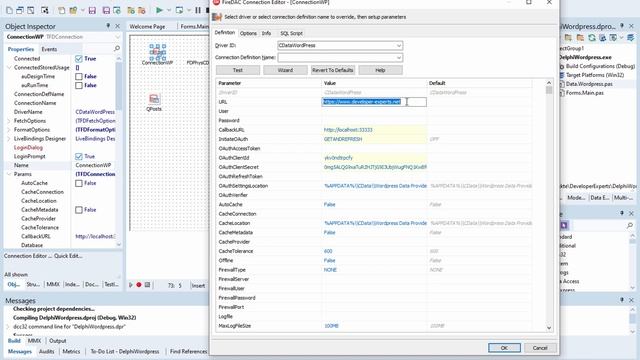The width and height of the screenshot is (640, 360).
Task: Open the Events tab in Object Inspector
Action: coord(49,49)
